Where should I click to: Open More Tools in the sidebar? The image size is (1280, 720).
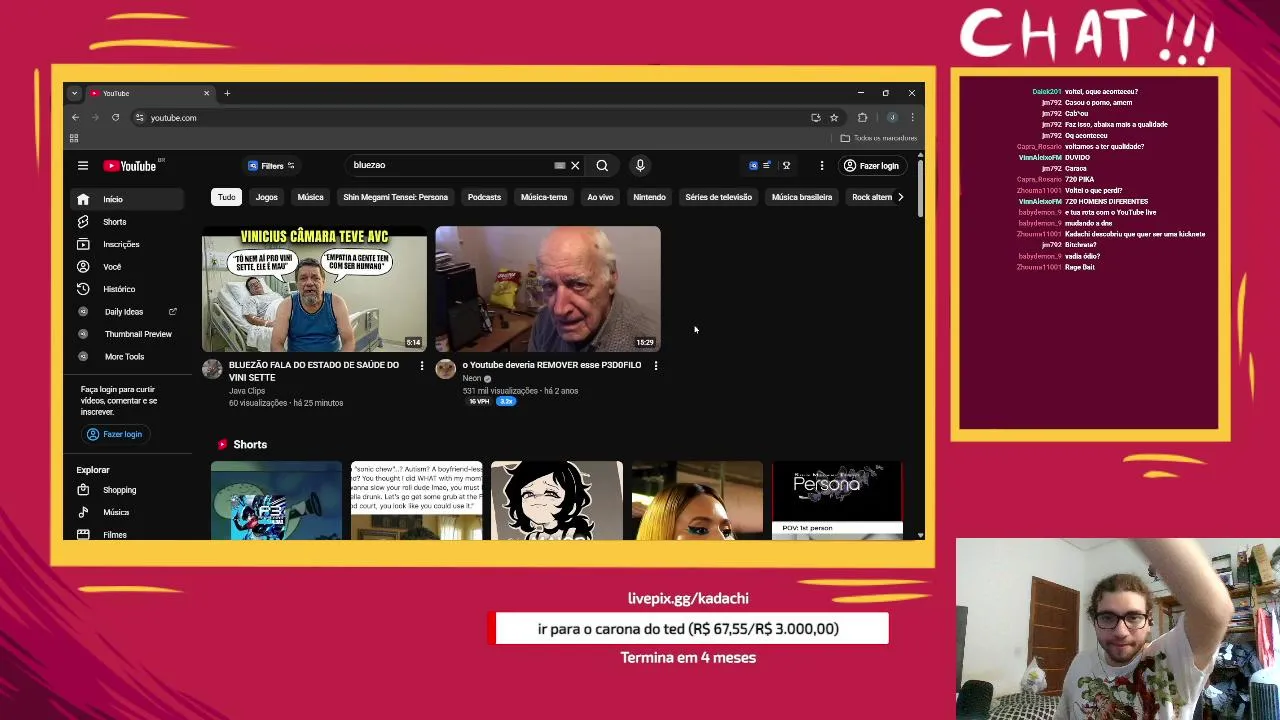pyautogui.click(x=127, y=357)
